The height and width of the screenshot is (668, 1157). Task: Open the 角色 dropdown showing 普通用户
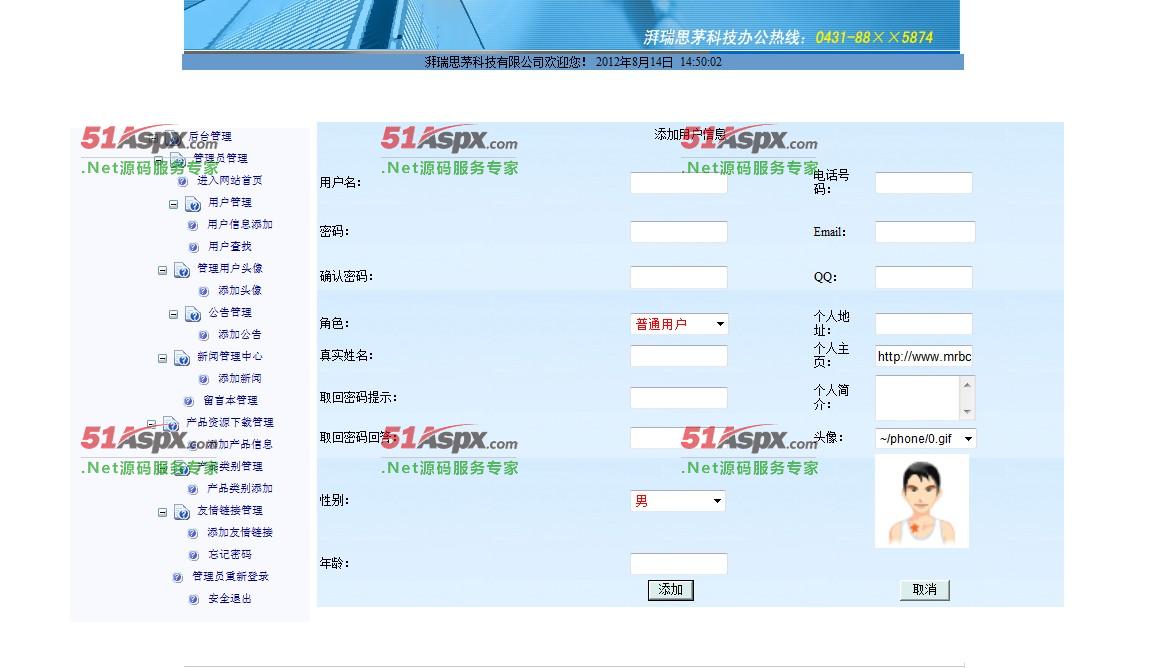pos(679,324)
